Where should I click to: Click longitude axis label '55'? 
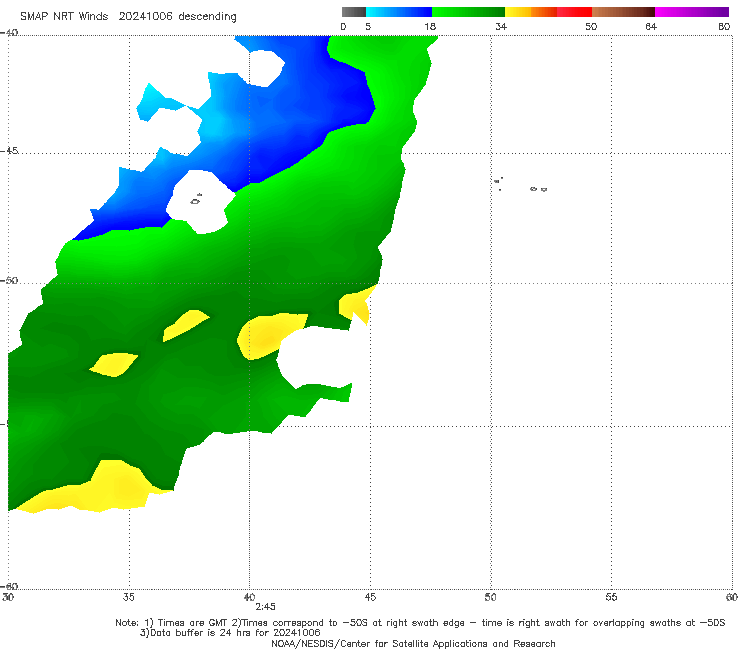[611, 597]
